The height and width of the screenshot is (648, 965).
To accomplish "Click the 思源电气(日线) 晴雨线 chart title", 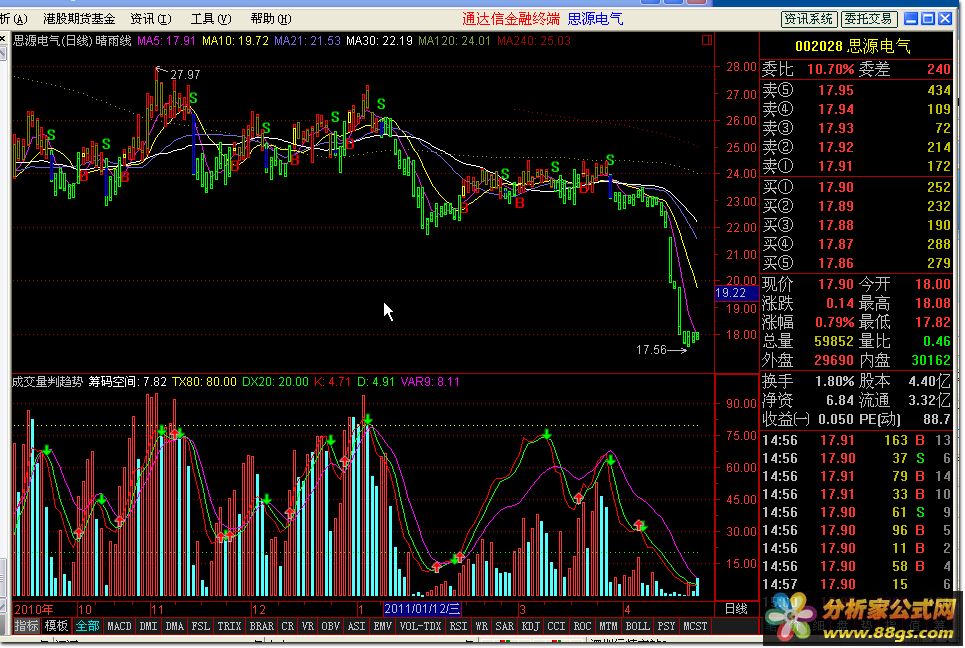I will (72, 41).
